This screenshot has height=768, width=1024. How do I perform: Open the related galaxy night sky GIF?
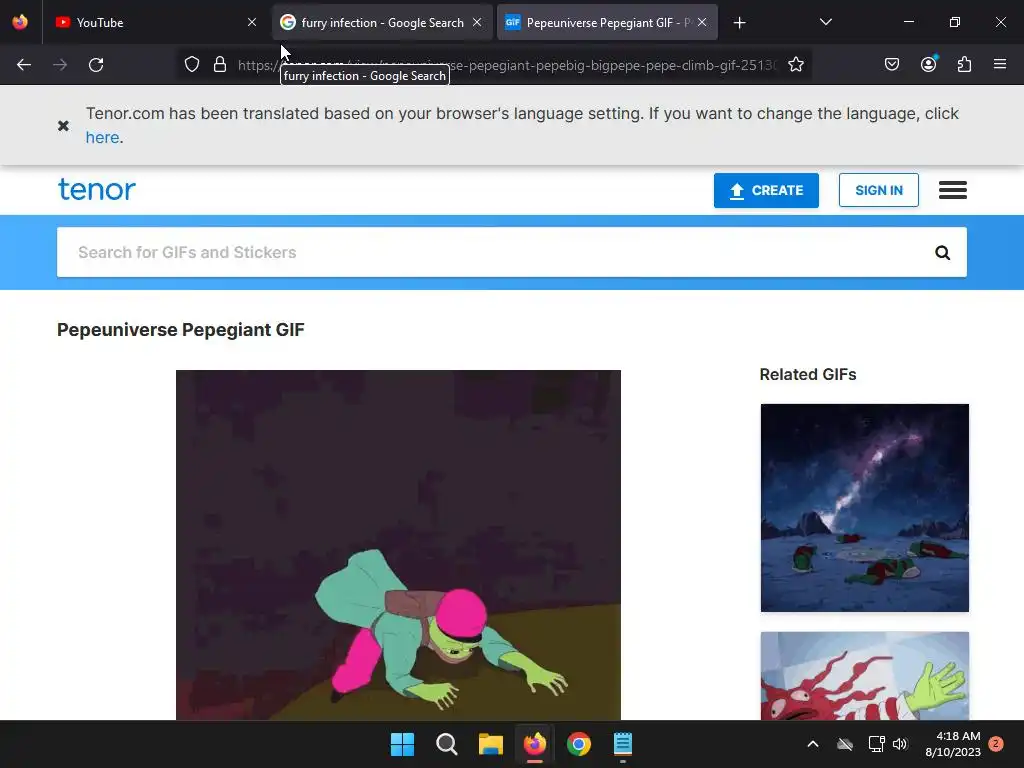[865, 507]
